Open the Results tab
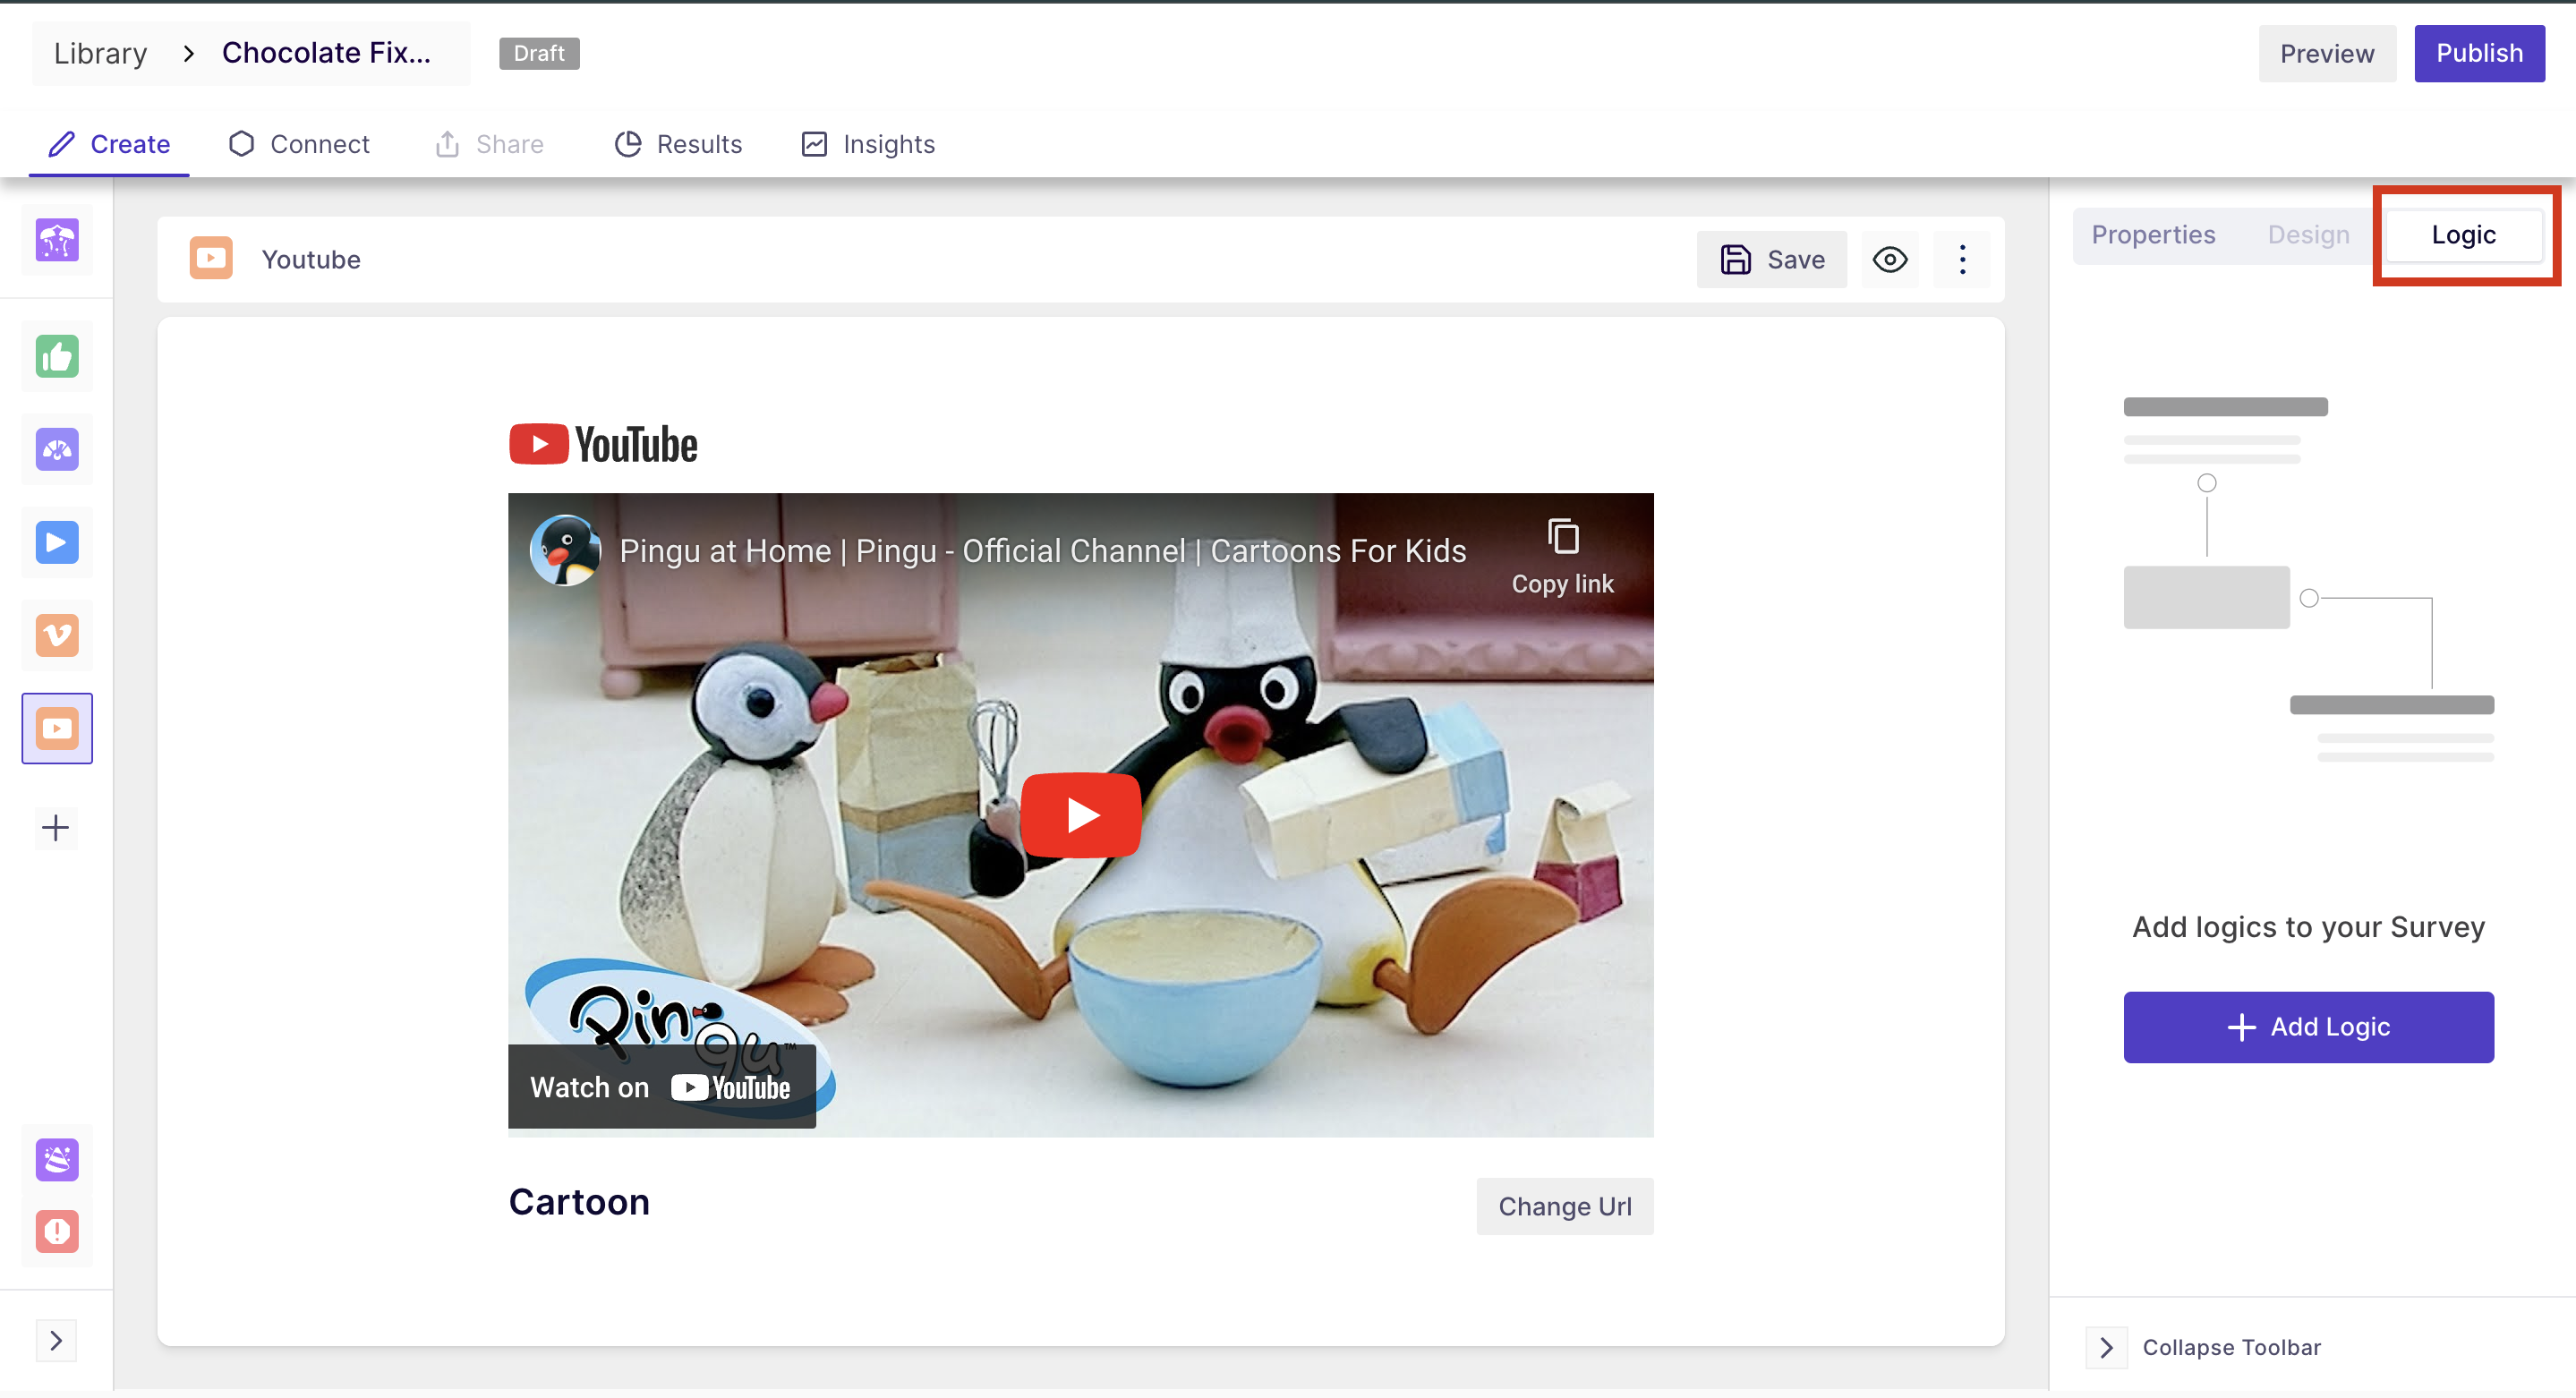This screenshot has width=2576, height=1398. tap(678, 144)
